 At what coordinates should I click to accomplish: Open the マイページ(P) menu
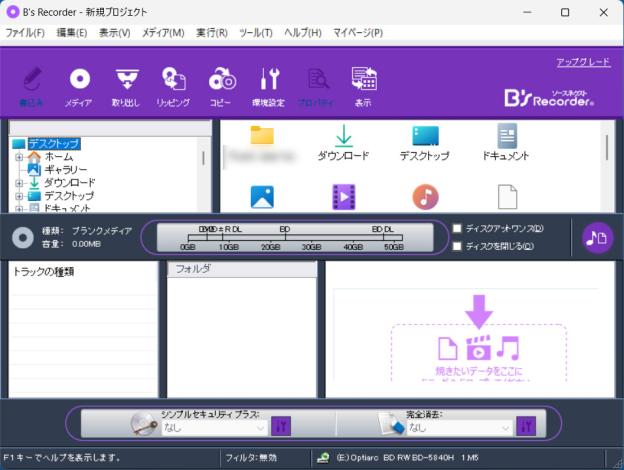(x=358, y=33)
